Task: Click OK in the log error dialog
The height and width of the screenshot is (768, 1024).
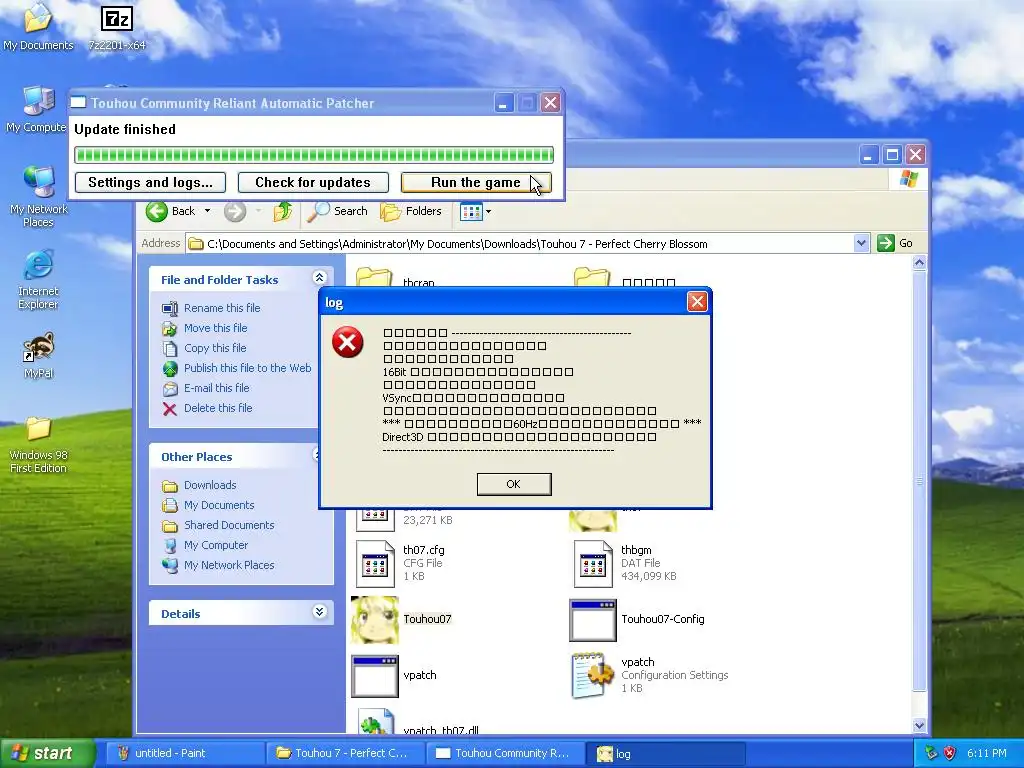Action: click(x=514, y=484)
